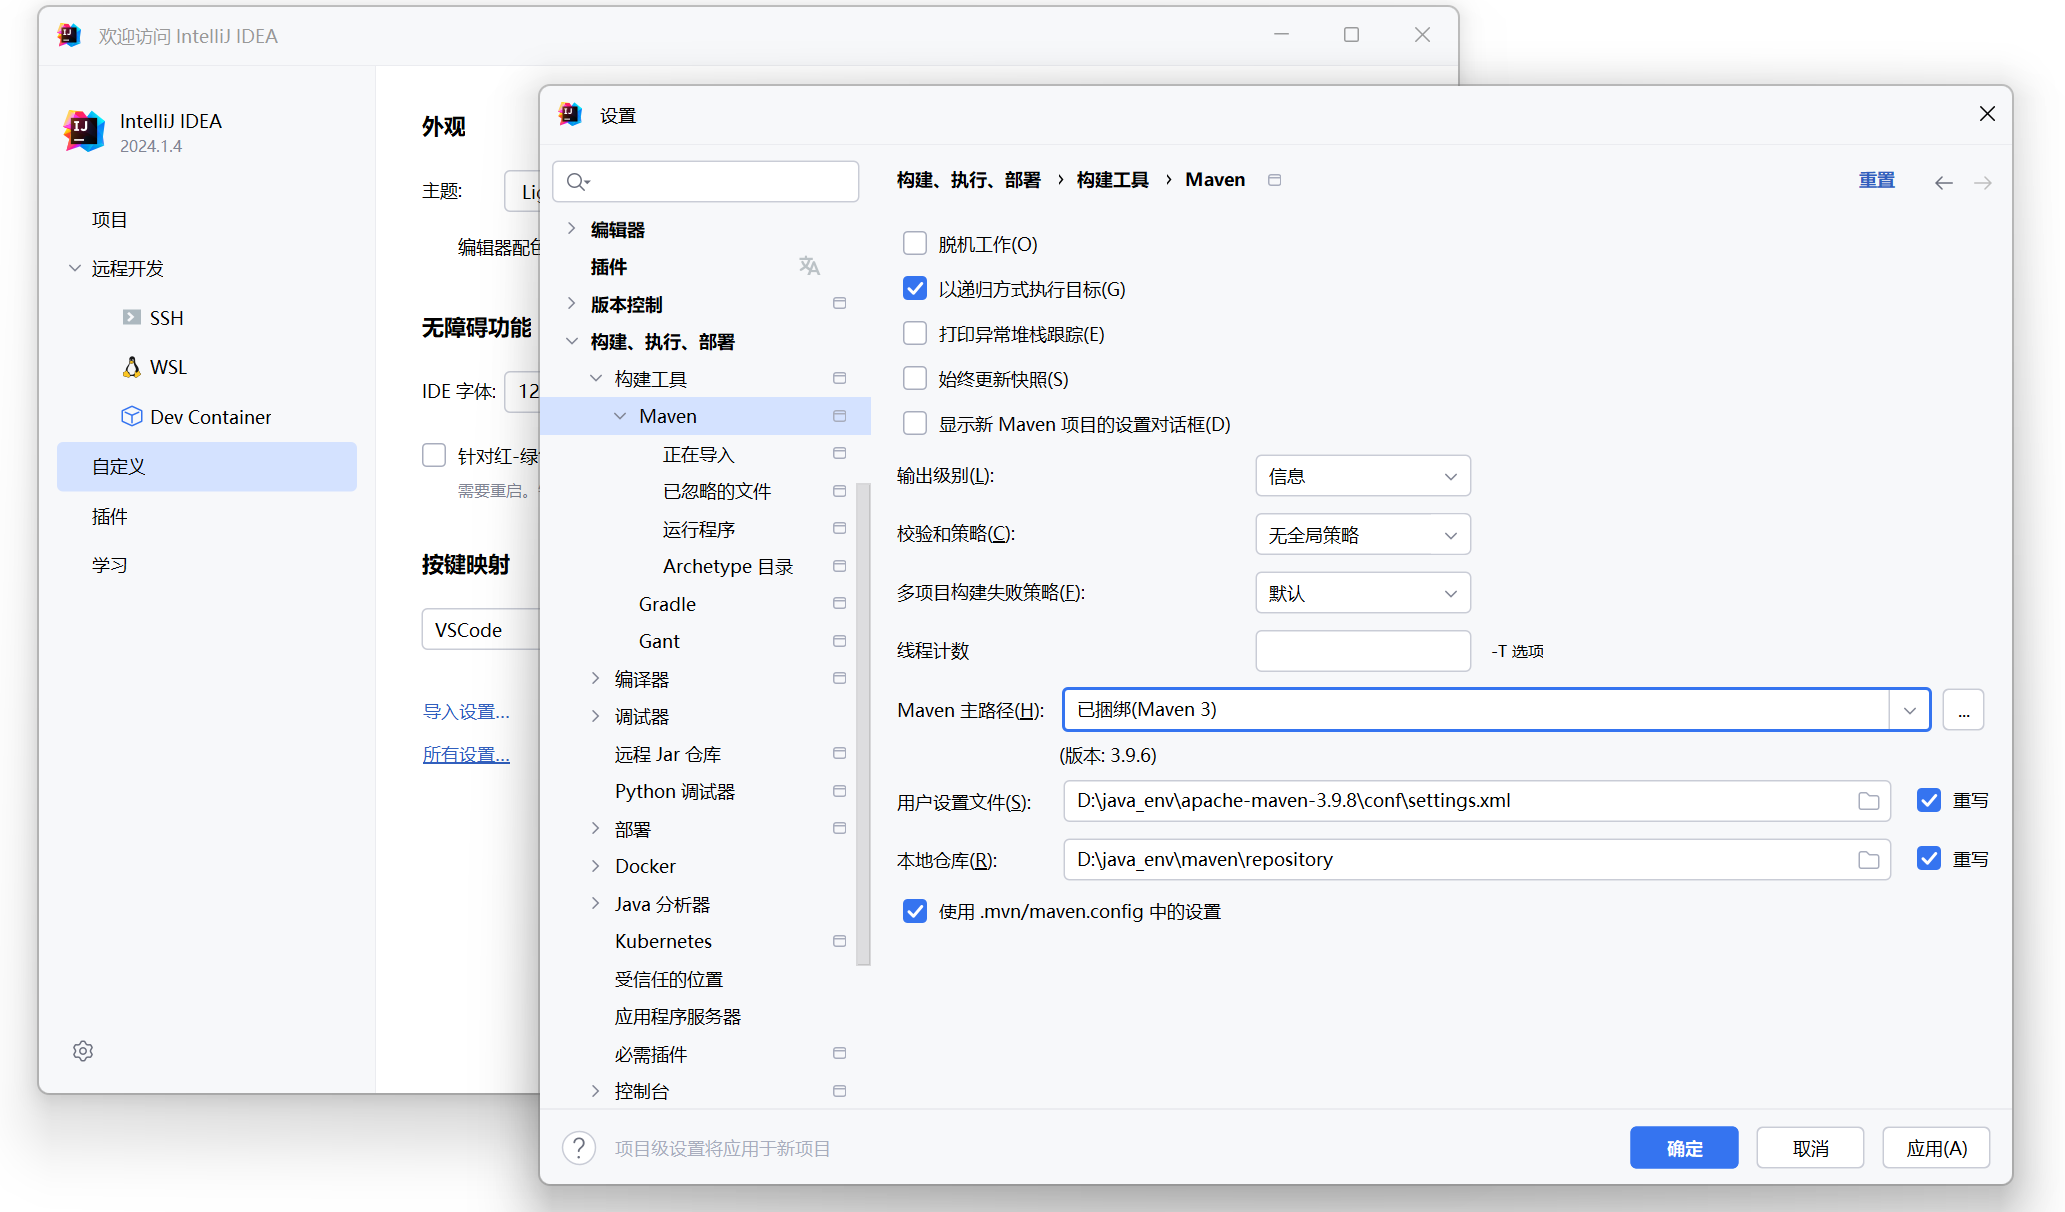This screenshot has height=1212, width=2065.
Task: Select 学习 in welcome sidebar
Action: point(207,565)
